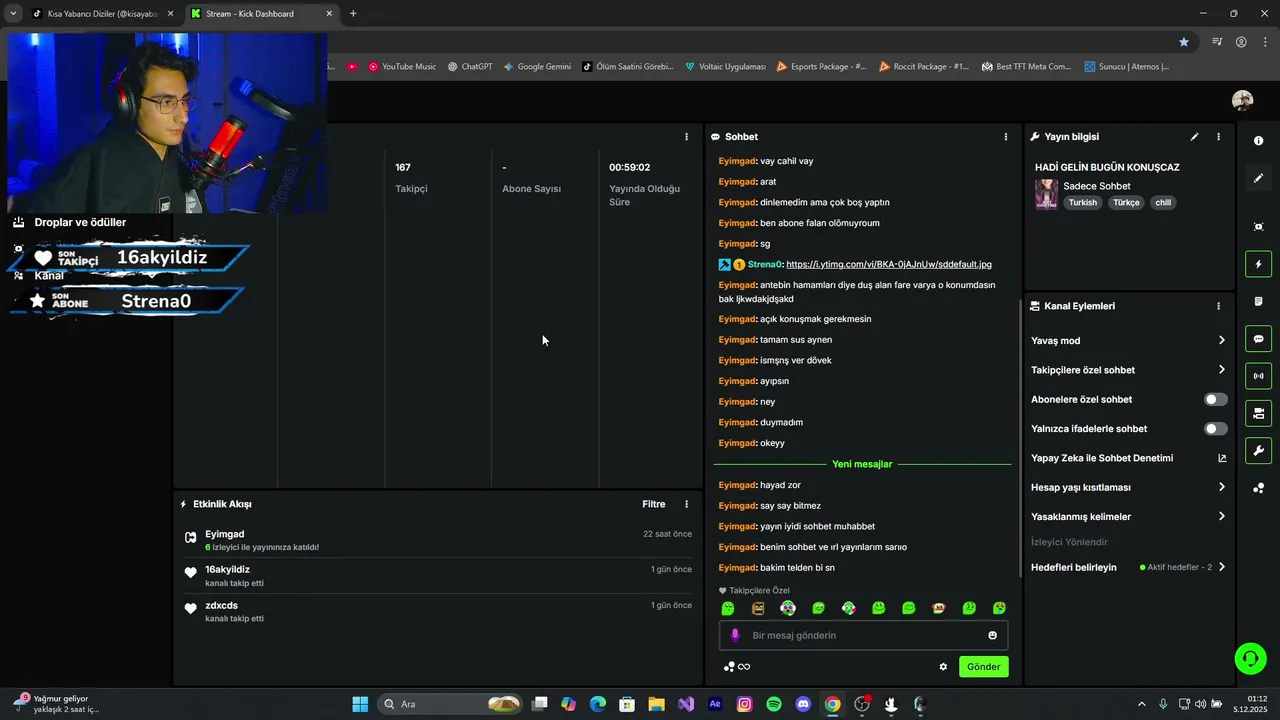Pick the last heart-eyes emote in quick row
This screenshot has width=1280, height=720.
(x=999, y=608)
